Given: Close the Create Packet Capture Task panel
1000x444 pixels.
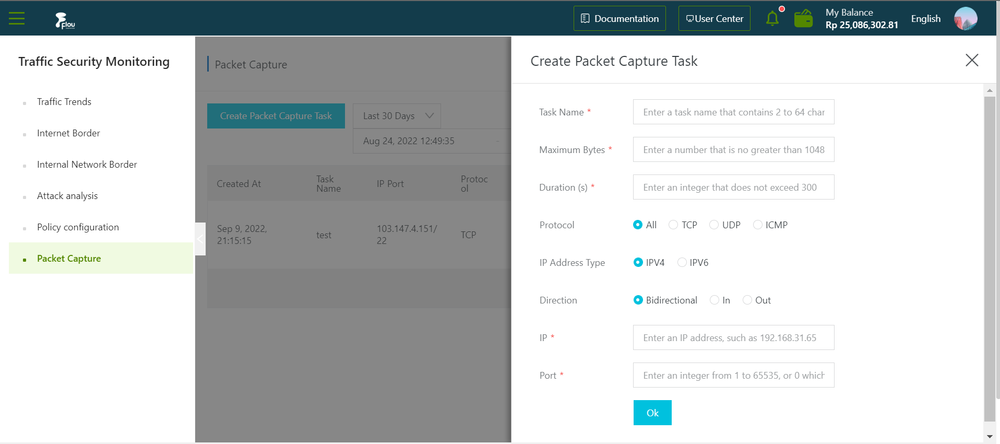Looking at the screenshot, I should (x=972, y=61).
